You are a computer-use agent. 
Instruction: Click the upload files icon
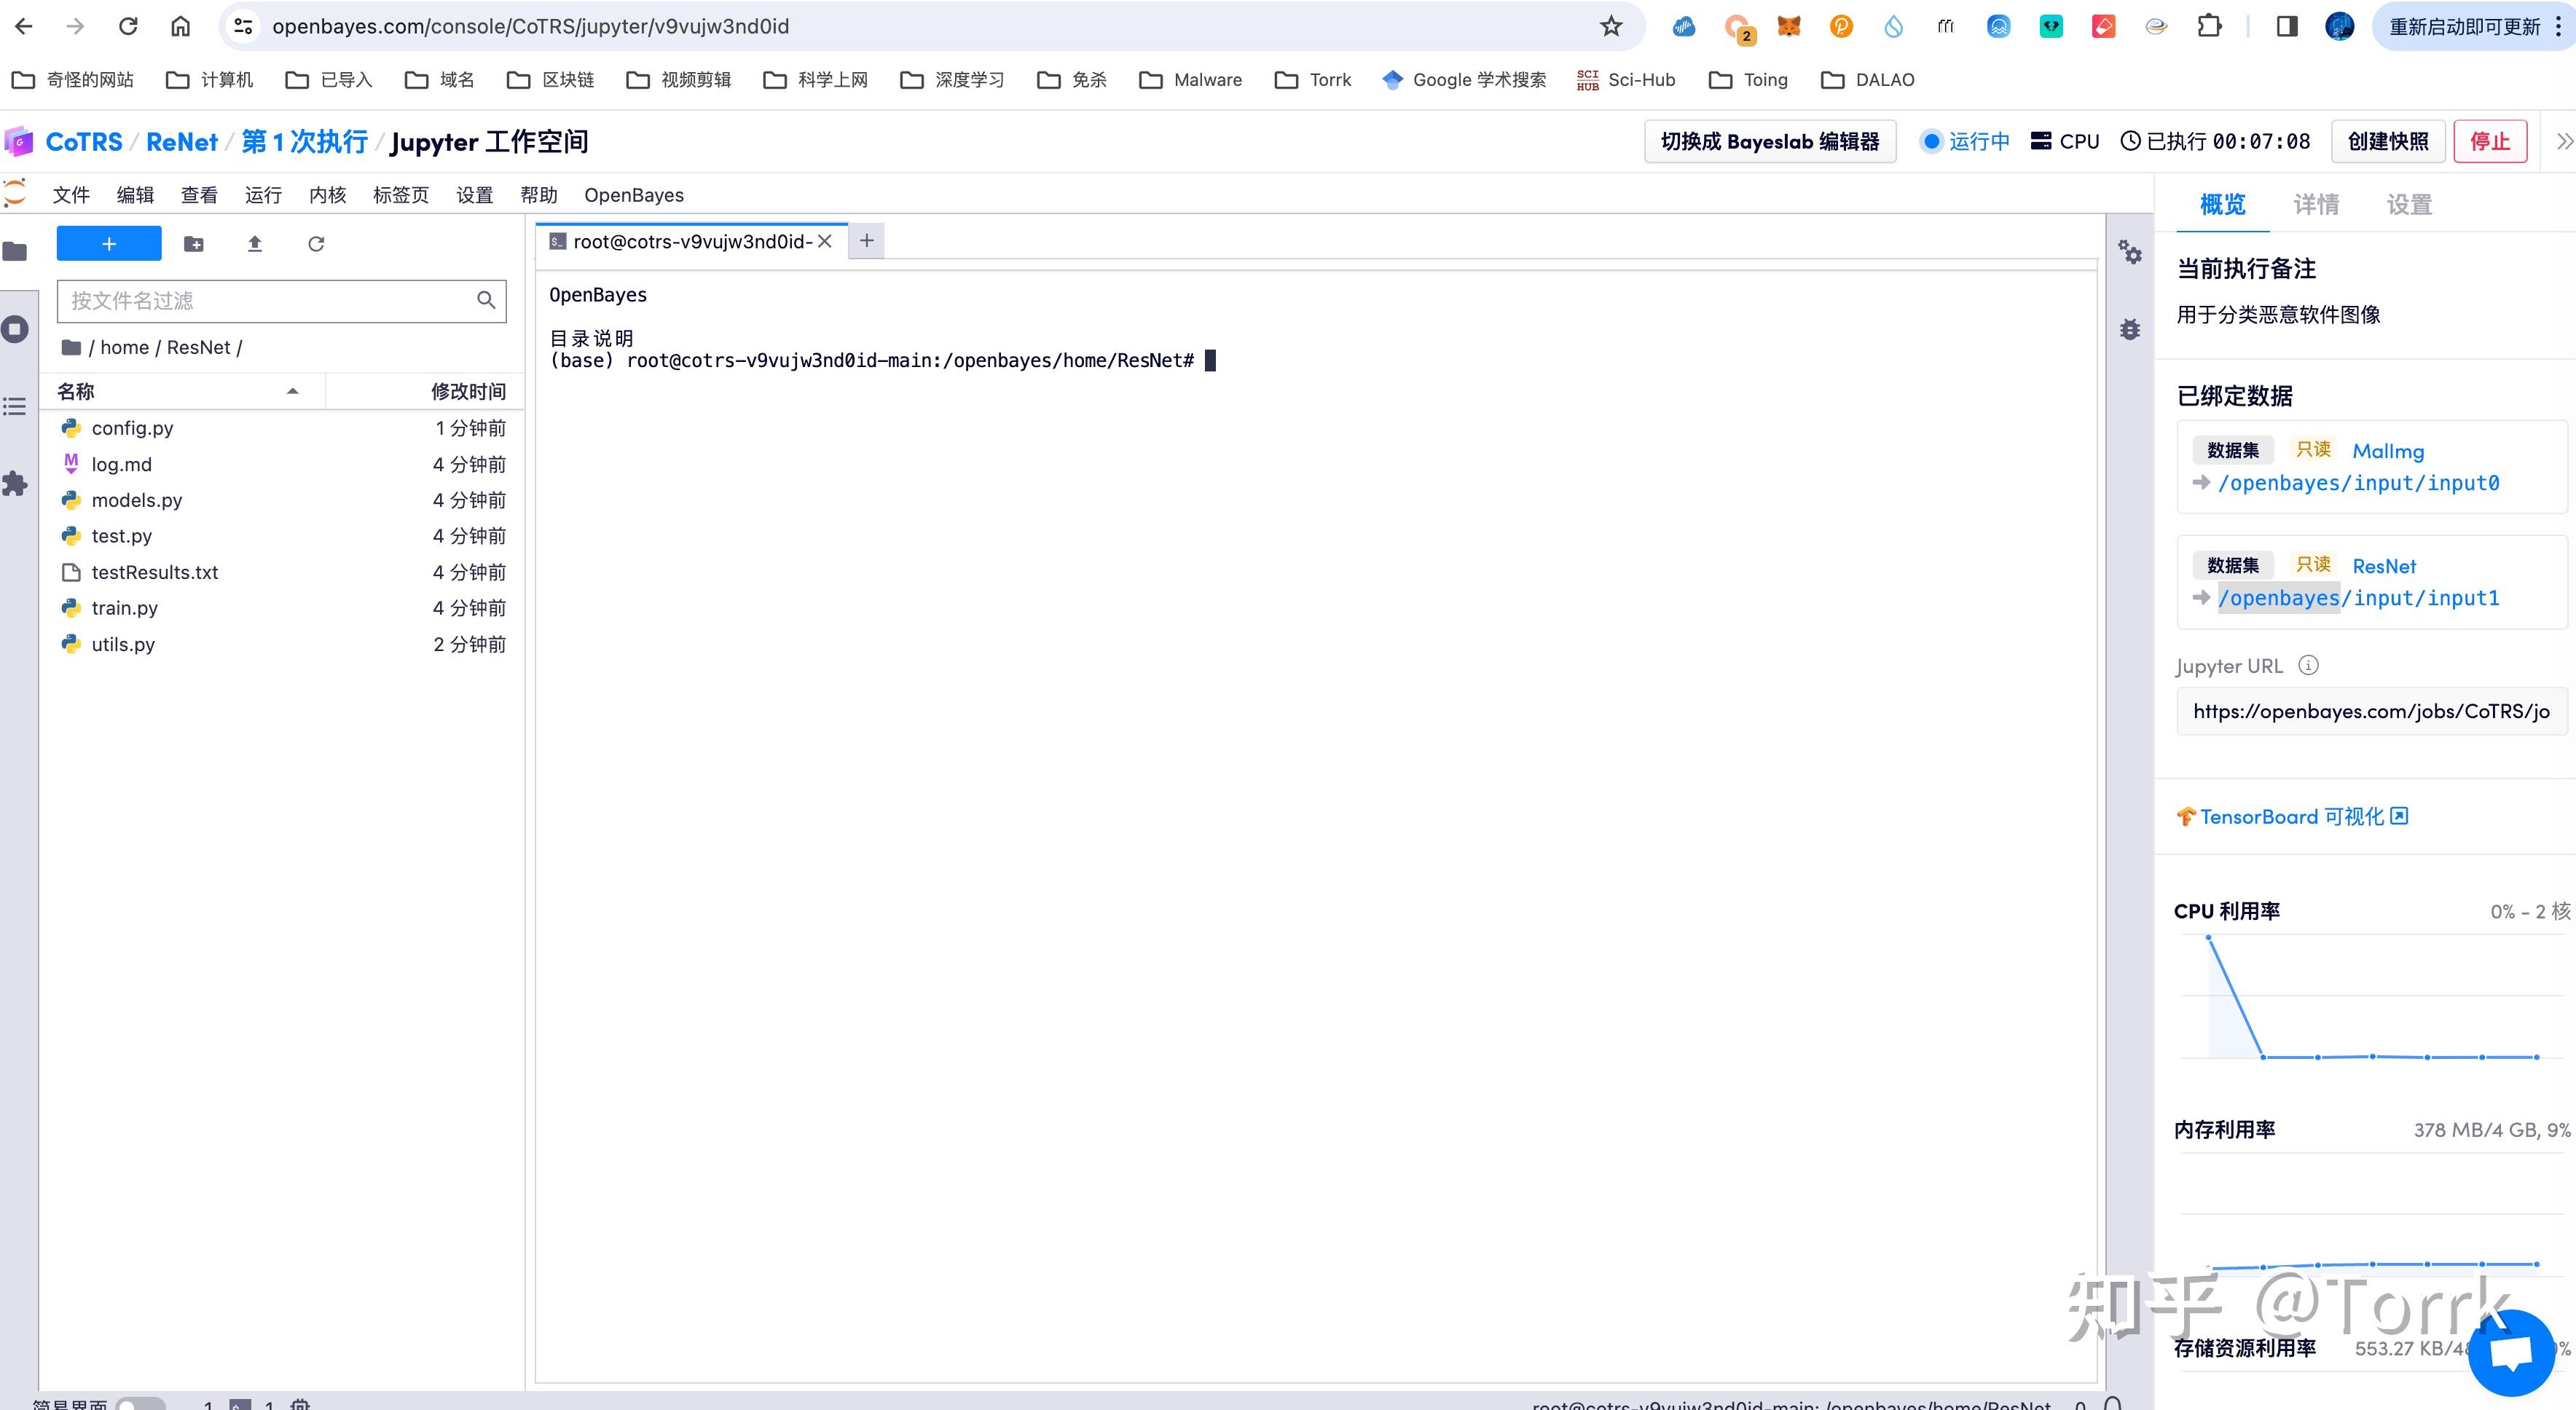click(x=255, y=244)
